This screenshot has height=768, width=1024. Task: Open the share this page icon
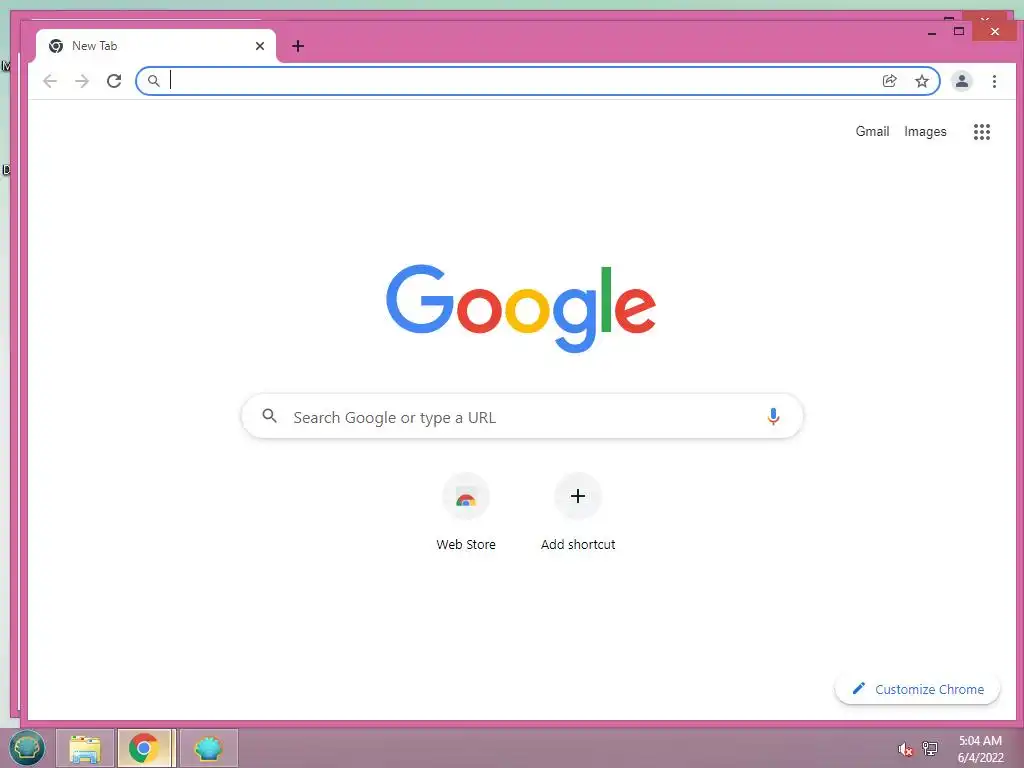click(889, 81)
